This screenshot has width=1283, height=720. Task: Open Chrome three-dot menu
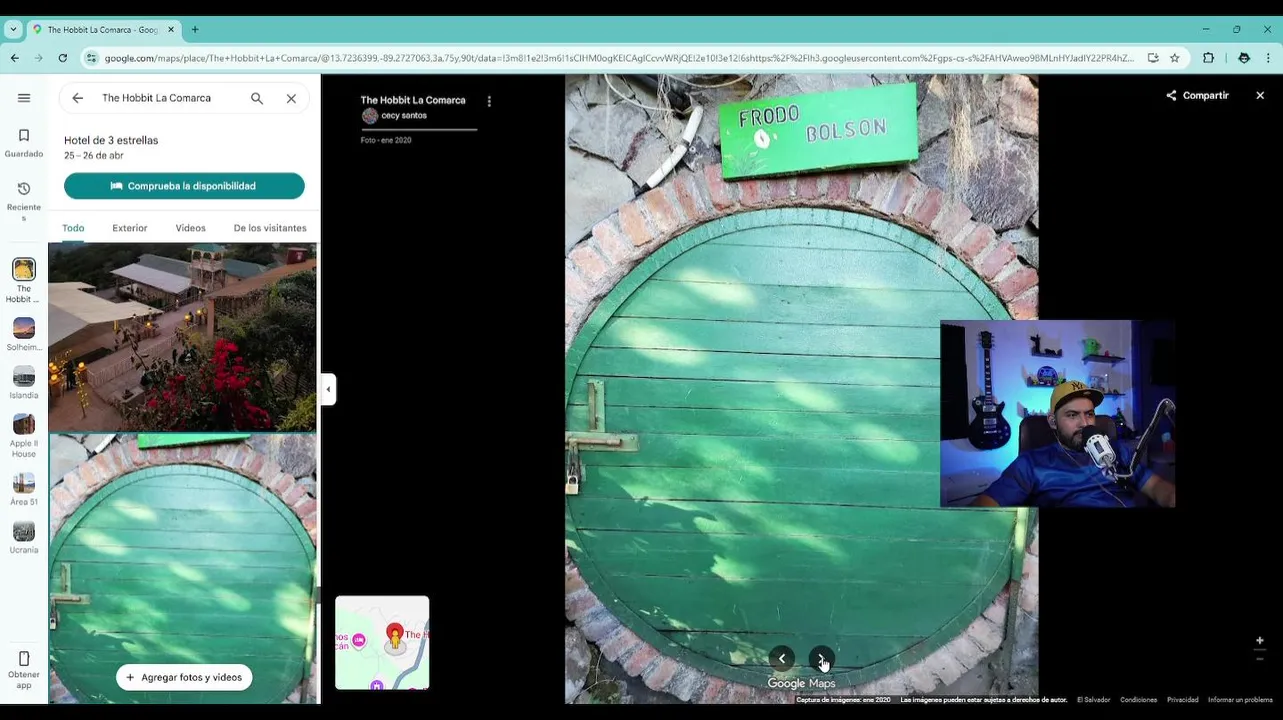point(1268,58)
